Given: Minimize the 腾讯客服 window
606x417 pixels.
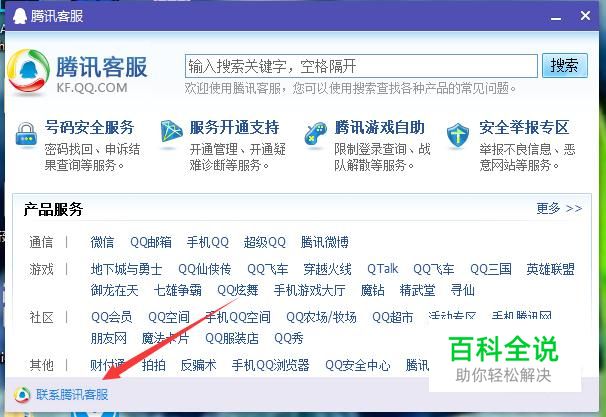Looking at the screenshot, I should click(x=556, y=17).
